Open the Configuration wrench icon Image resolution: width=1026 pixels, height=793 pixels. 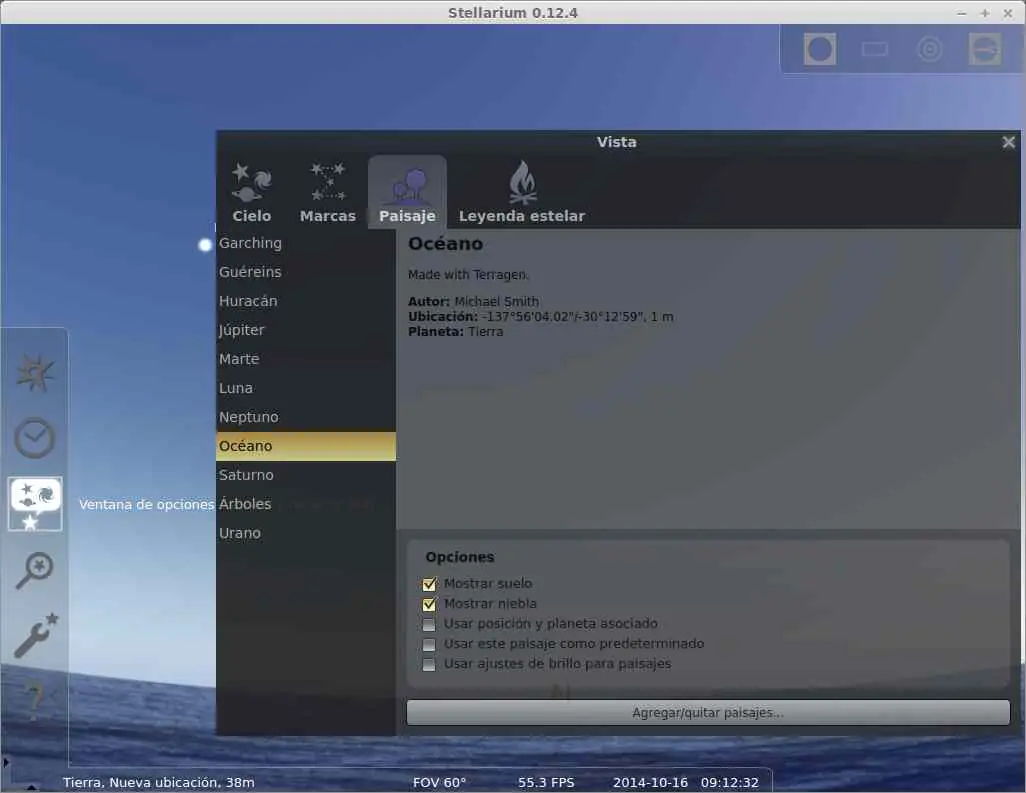pyautogui.click(x=36, y=635)
